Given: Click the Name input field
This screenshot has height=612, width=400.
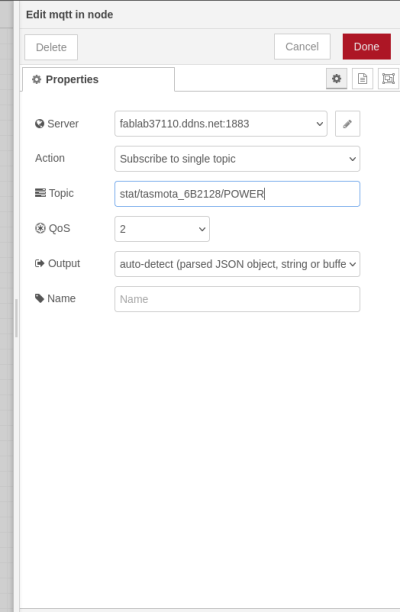Looking at the screenshot, I should click(x=237, y=299).
